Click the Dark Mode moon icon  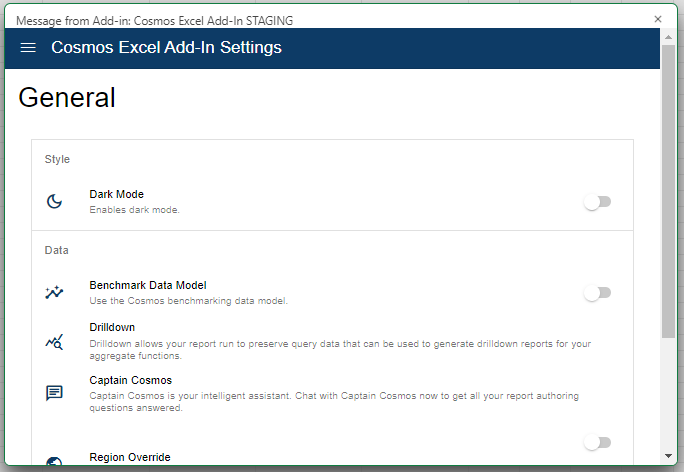coord(55,202)
